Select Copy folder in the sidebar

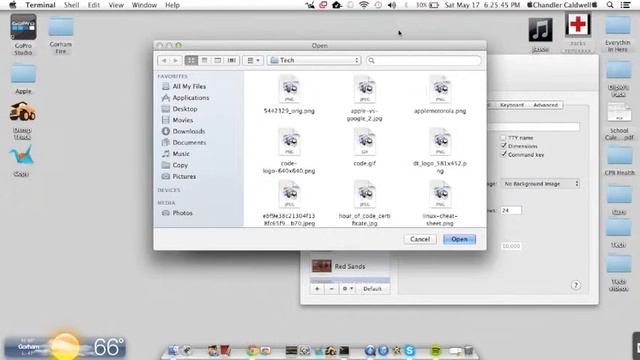175,165
